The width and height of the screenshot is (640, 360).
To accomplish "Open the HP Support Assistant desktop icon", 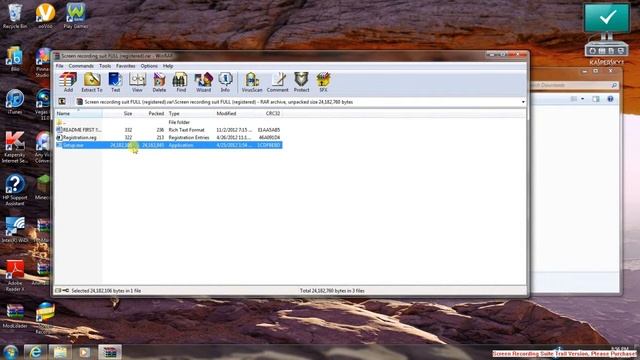I will point(15,190).
